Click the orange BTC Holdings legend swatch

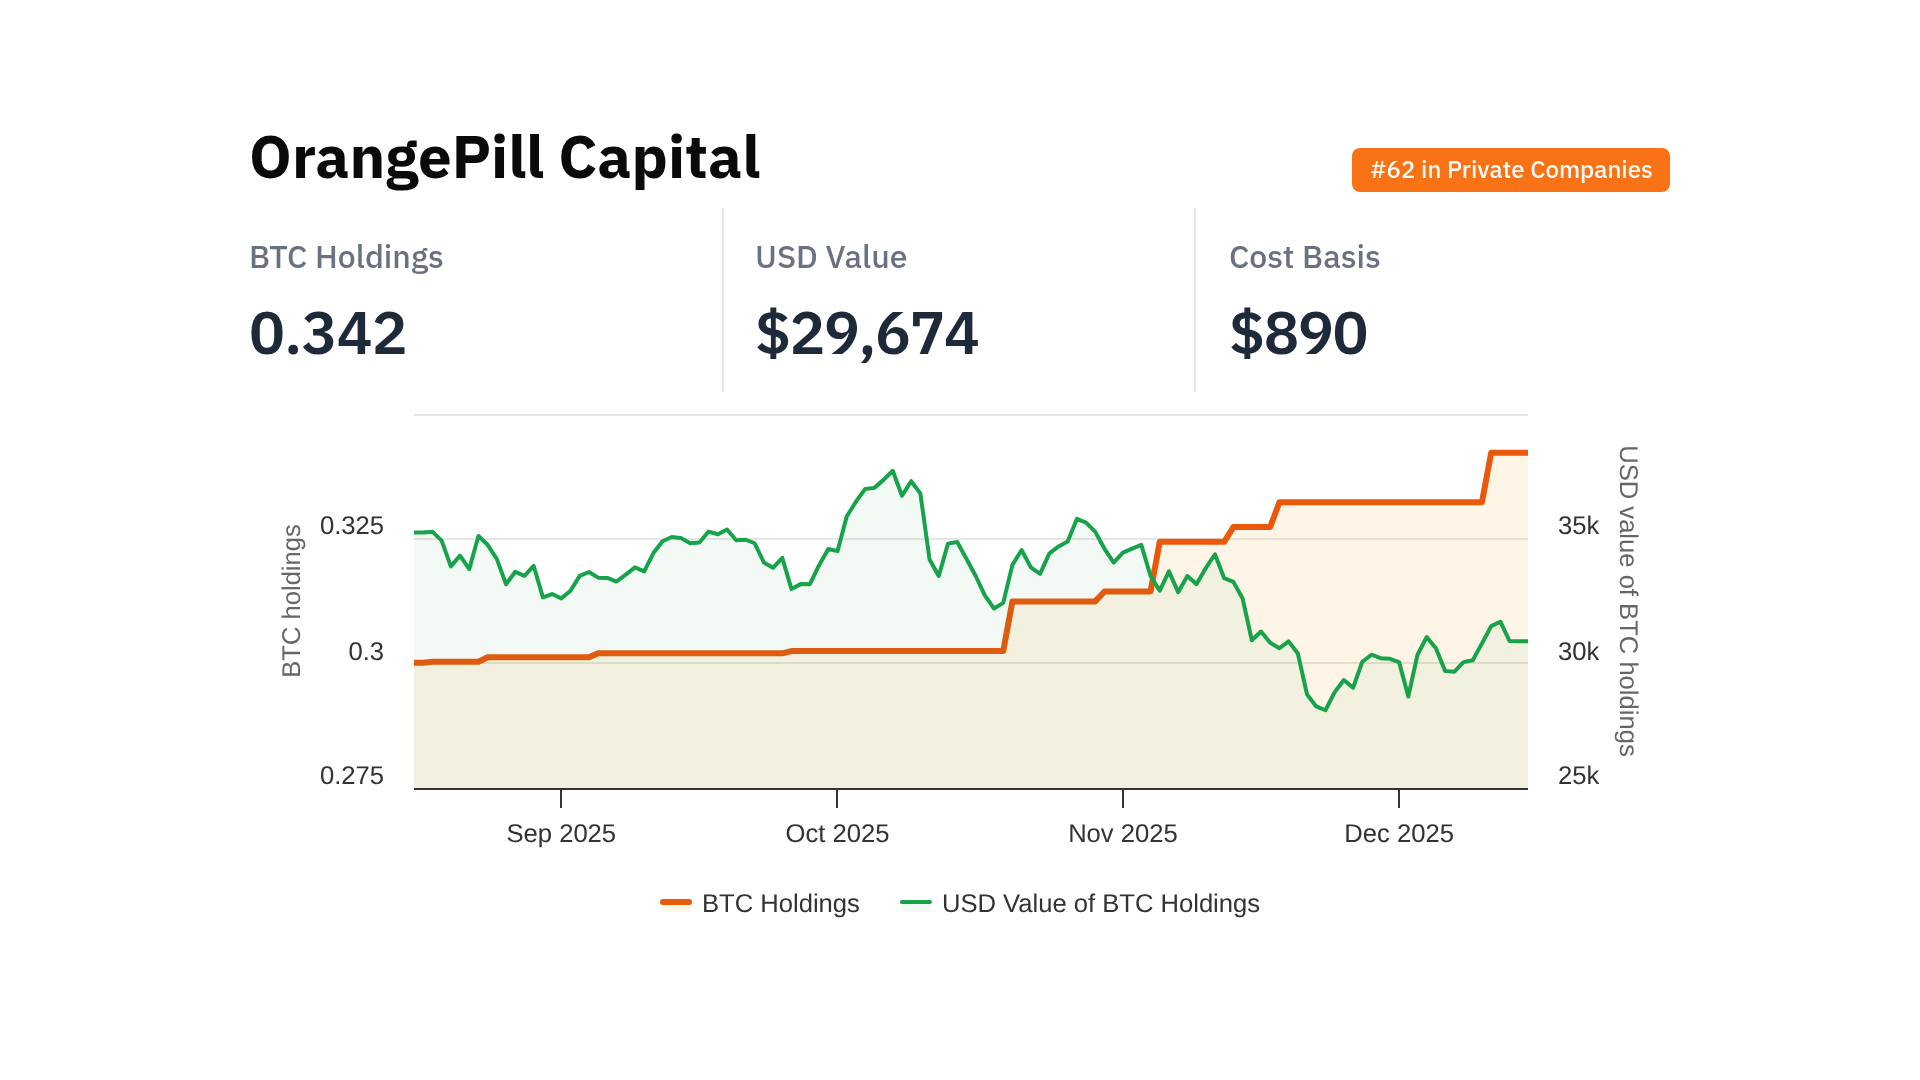click(676, 903)
